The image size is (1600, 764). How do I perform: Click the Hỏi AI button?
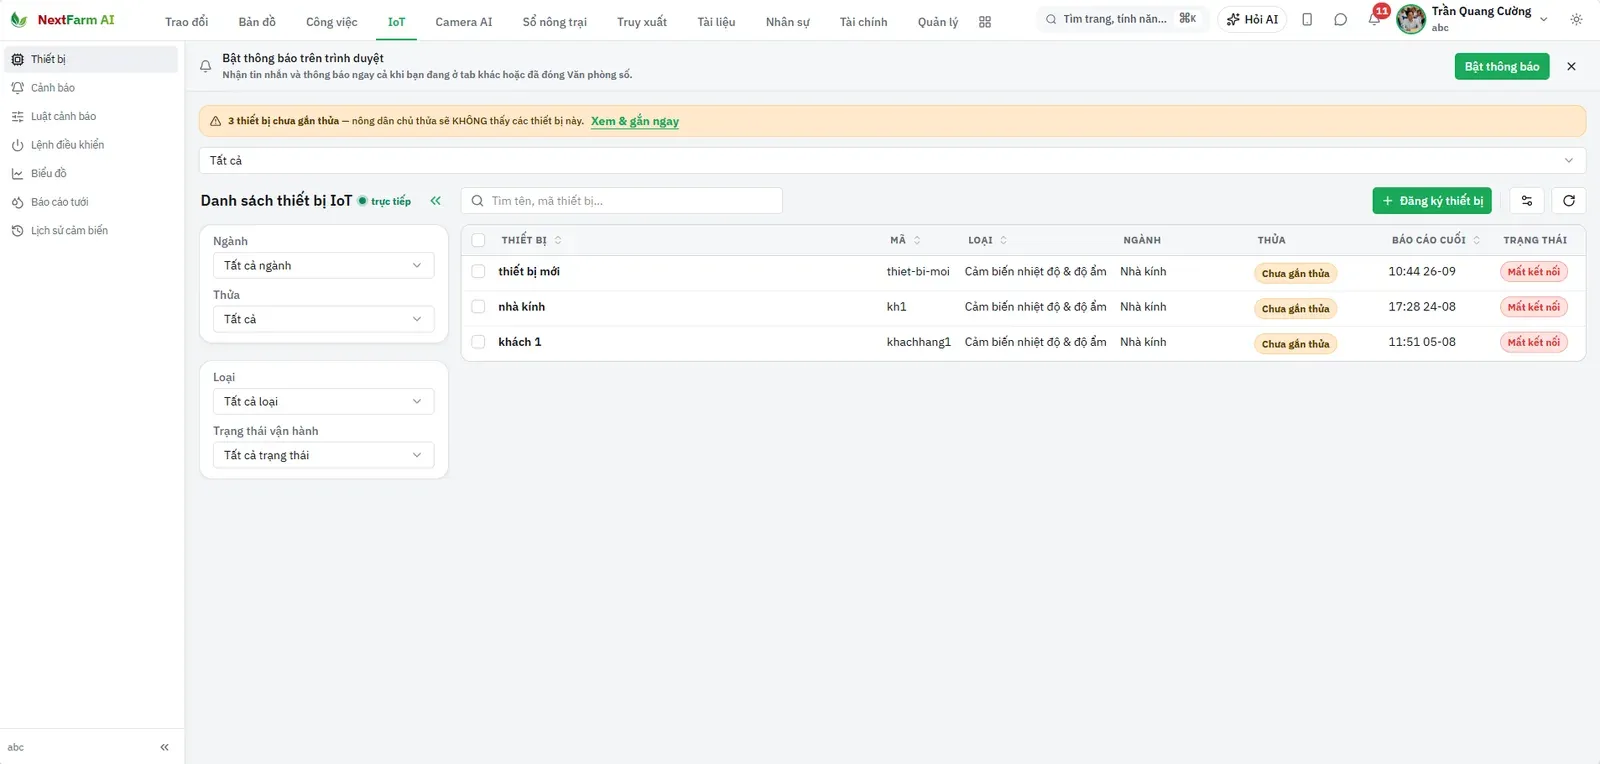click(x=1252, y=20)
